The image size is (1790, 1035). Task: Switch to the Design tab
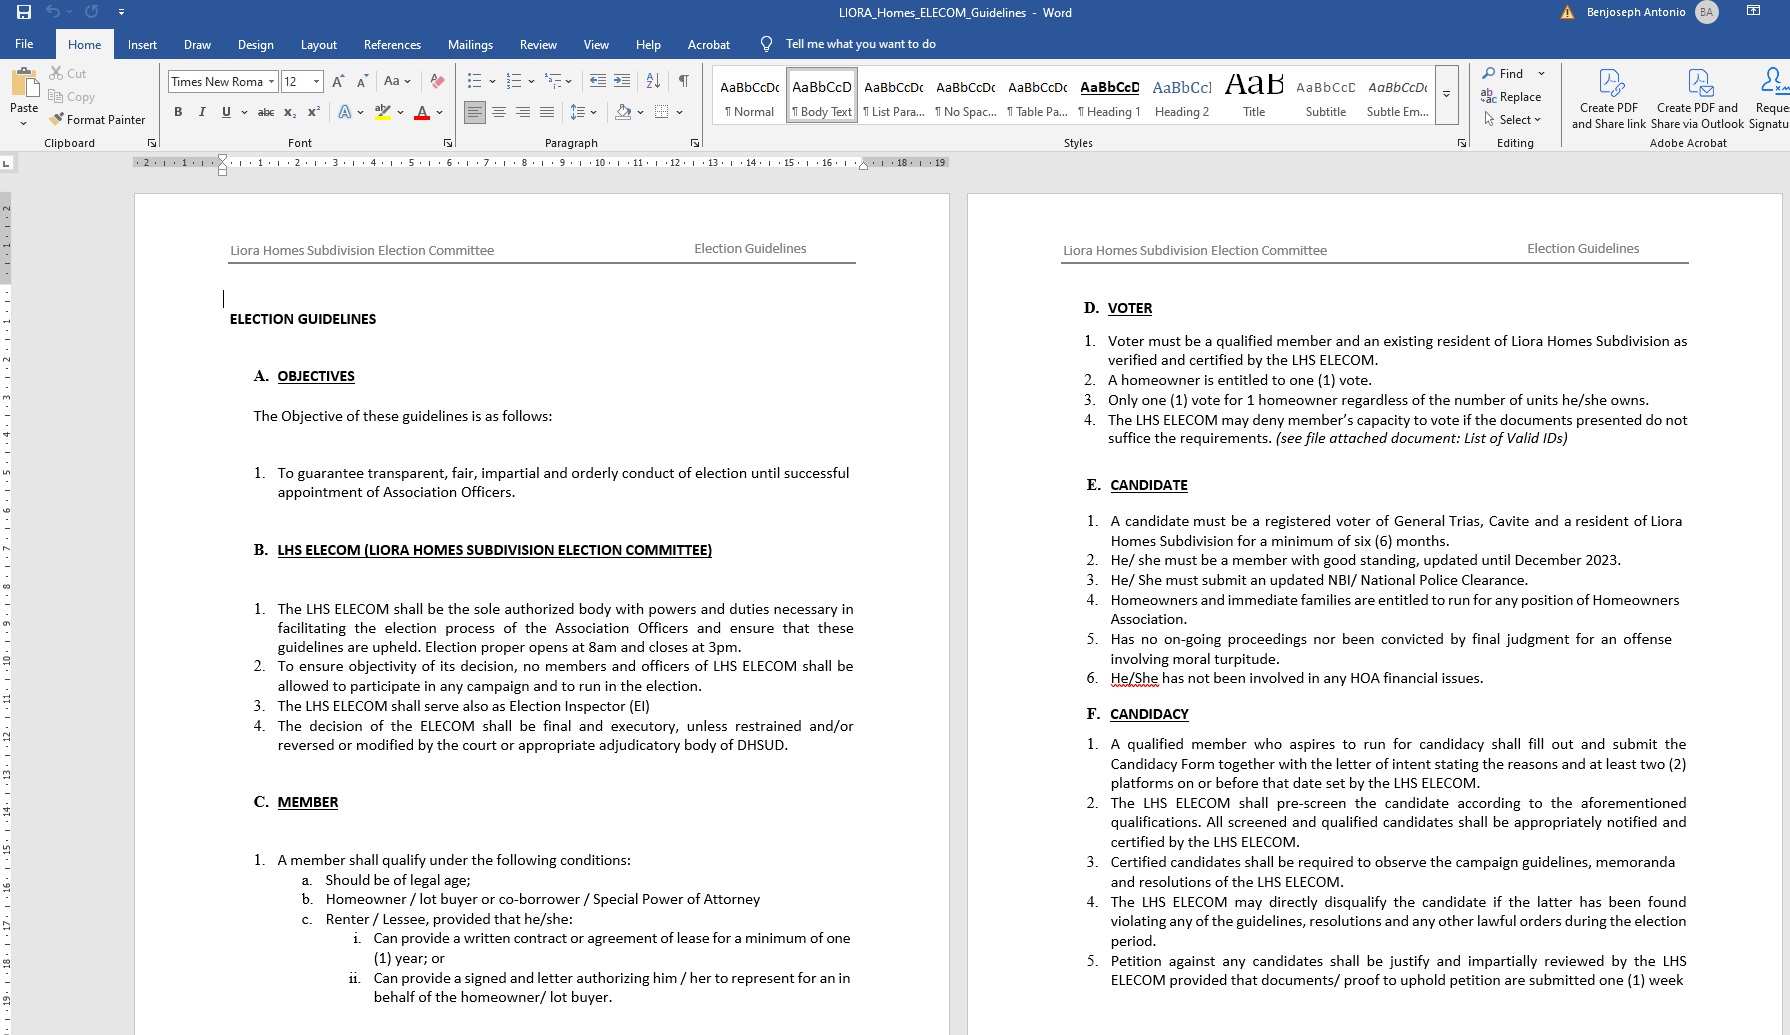pos(255,44)
